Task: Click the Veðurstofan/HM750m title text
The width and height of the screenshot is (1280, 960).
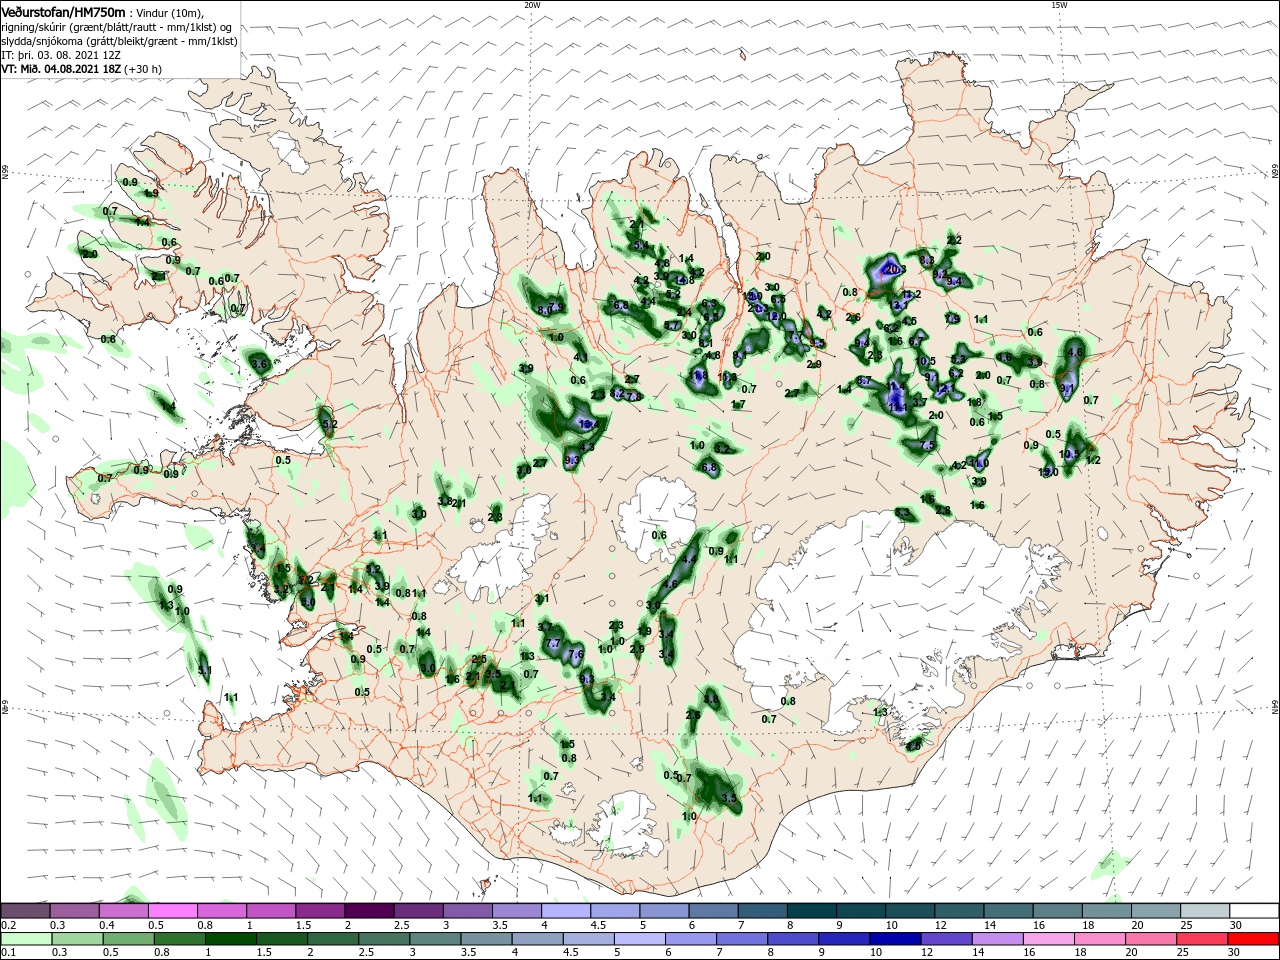Action: [63, 11]
